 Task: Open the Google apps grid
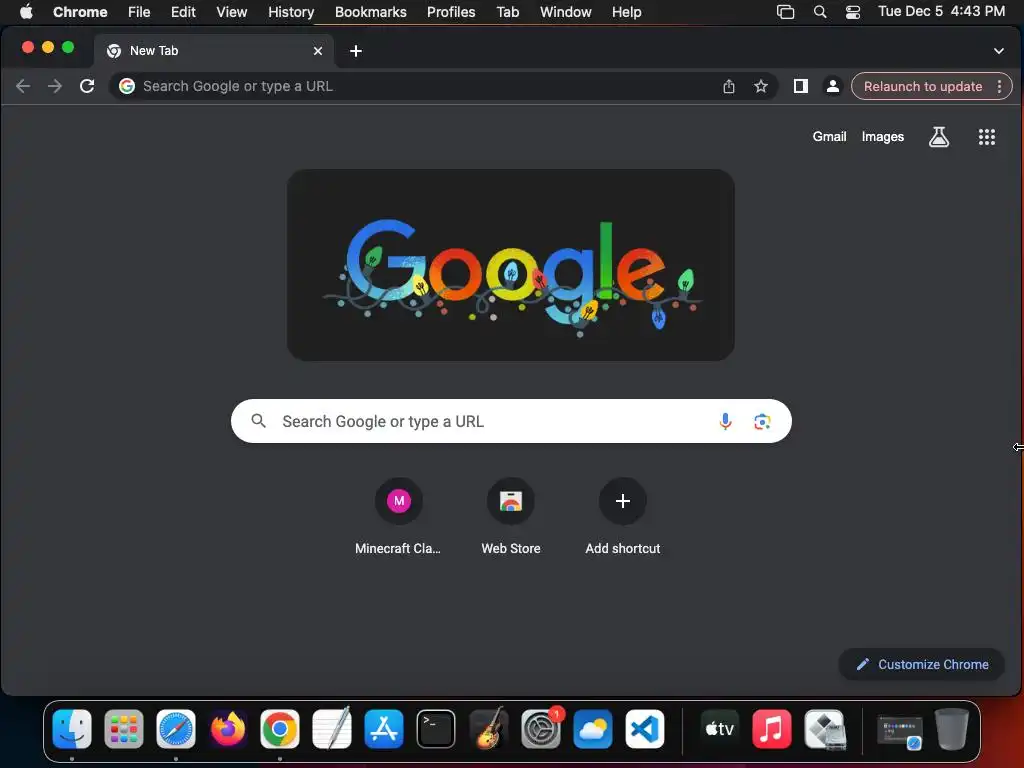coord(986,136)
